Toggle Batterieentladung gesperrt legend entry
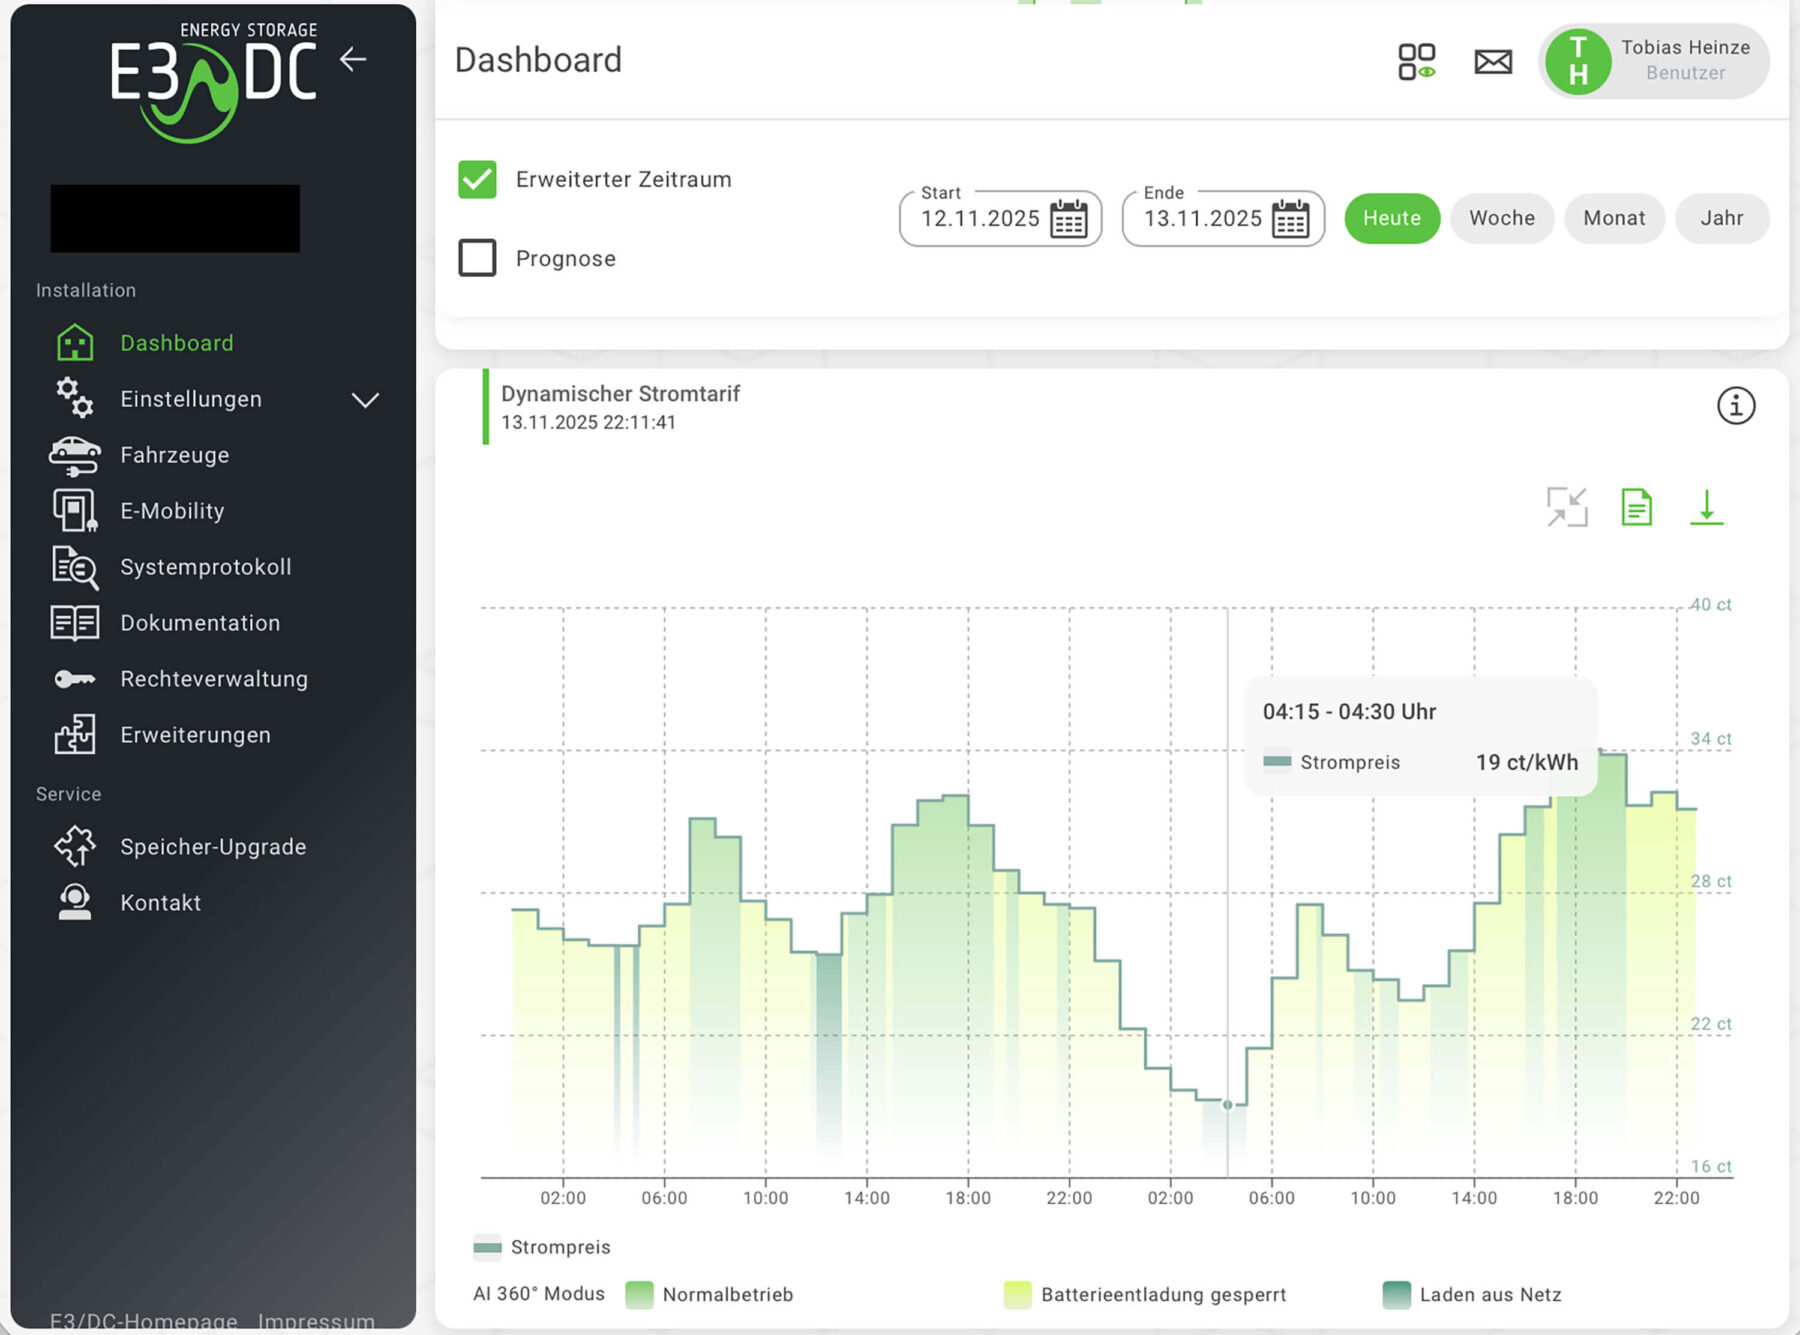The height and width of the screenshot is (1335, 1800). coord(1145,1295)
